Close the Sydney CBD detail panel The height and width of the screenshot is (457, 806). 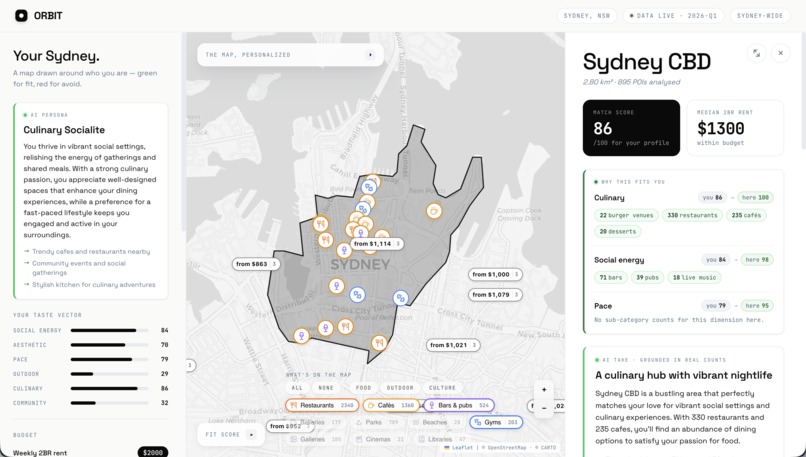[x=780, y=53]
